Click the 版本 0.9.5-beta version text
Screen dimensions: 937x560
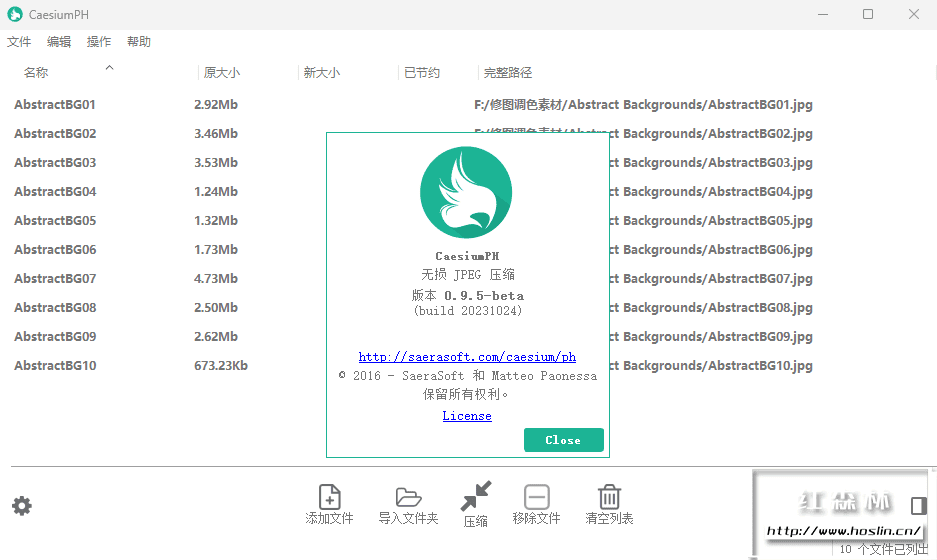467,295
